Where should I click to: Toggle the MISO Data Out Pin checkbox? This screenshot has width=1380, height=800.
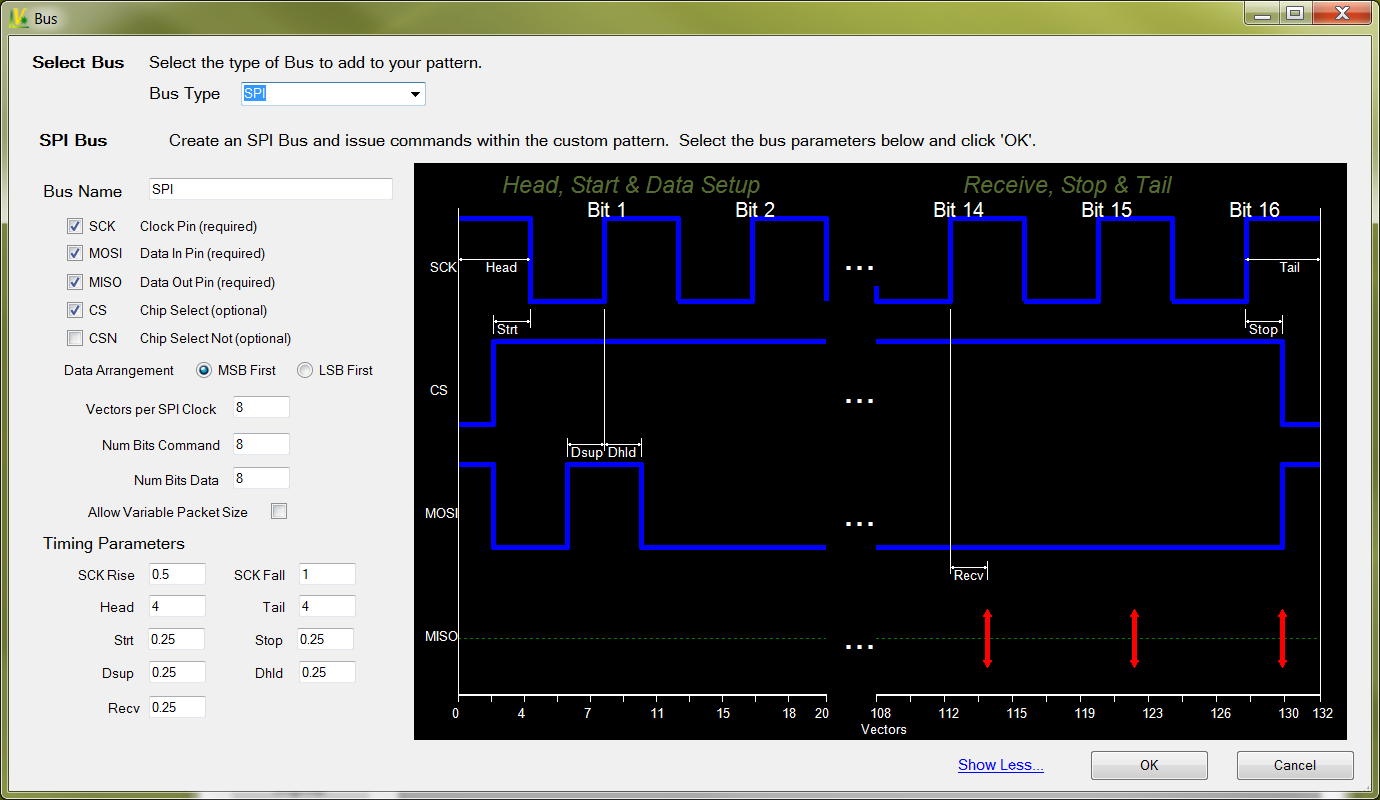point(75,282)
